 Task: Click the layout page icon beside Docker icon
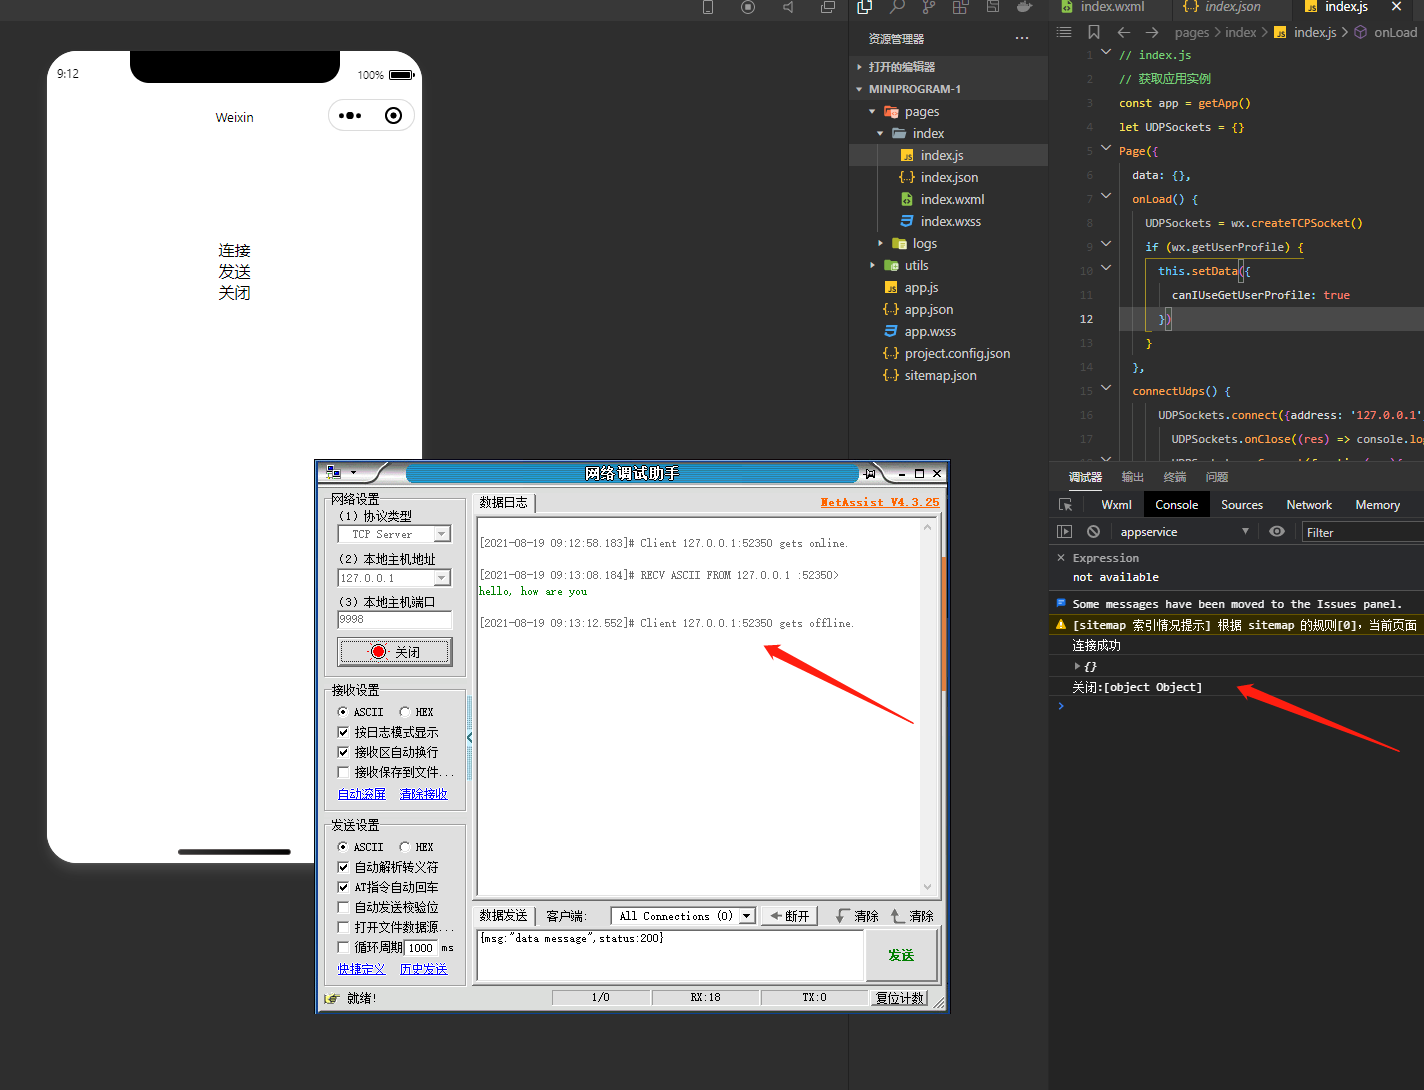(x=993, y=7)
